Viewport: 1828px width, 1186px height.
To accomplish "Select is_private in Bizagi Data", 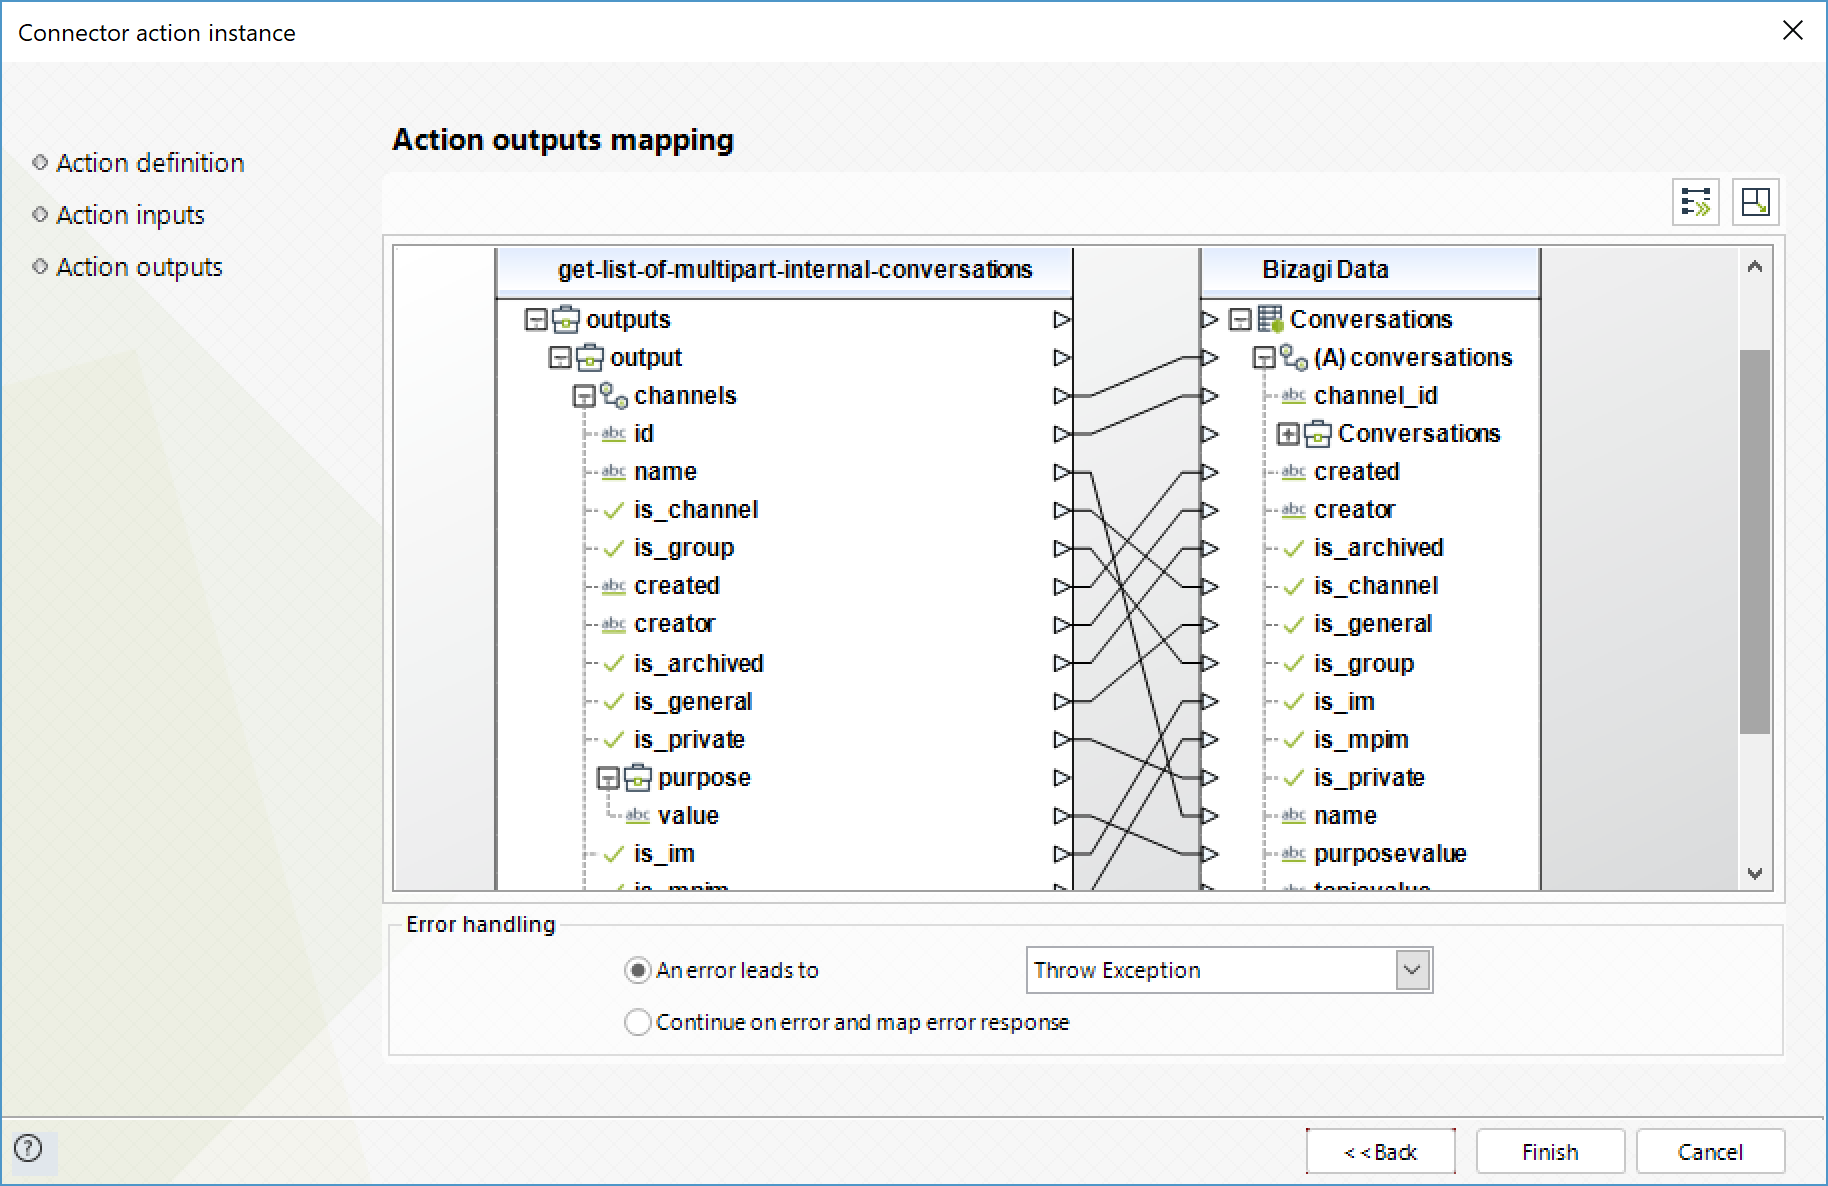I will [1369, 778].
